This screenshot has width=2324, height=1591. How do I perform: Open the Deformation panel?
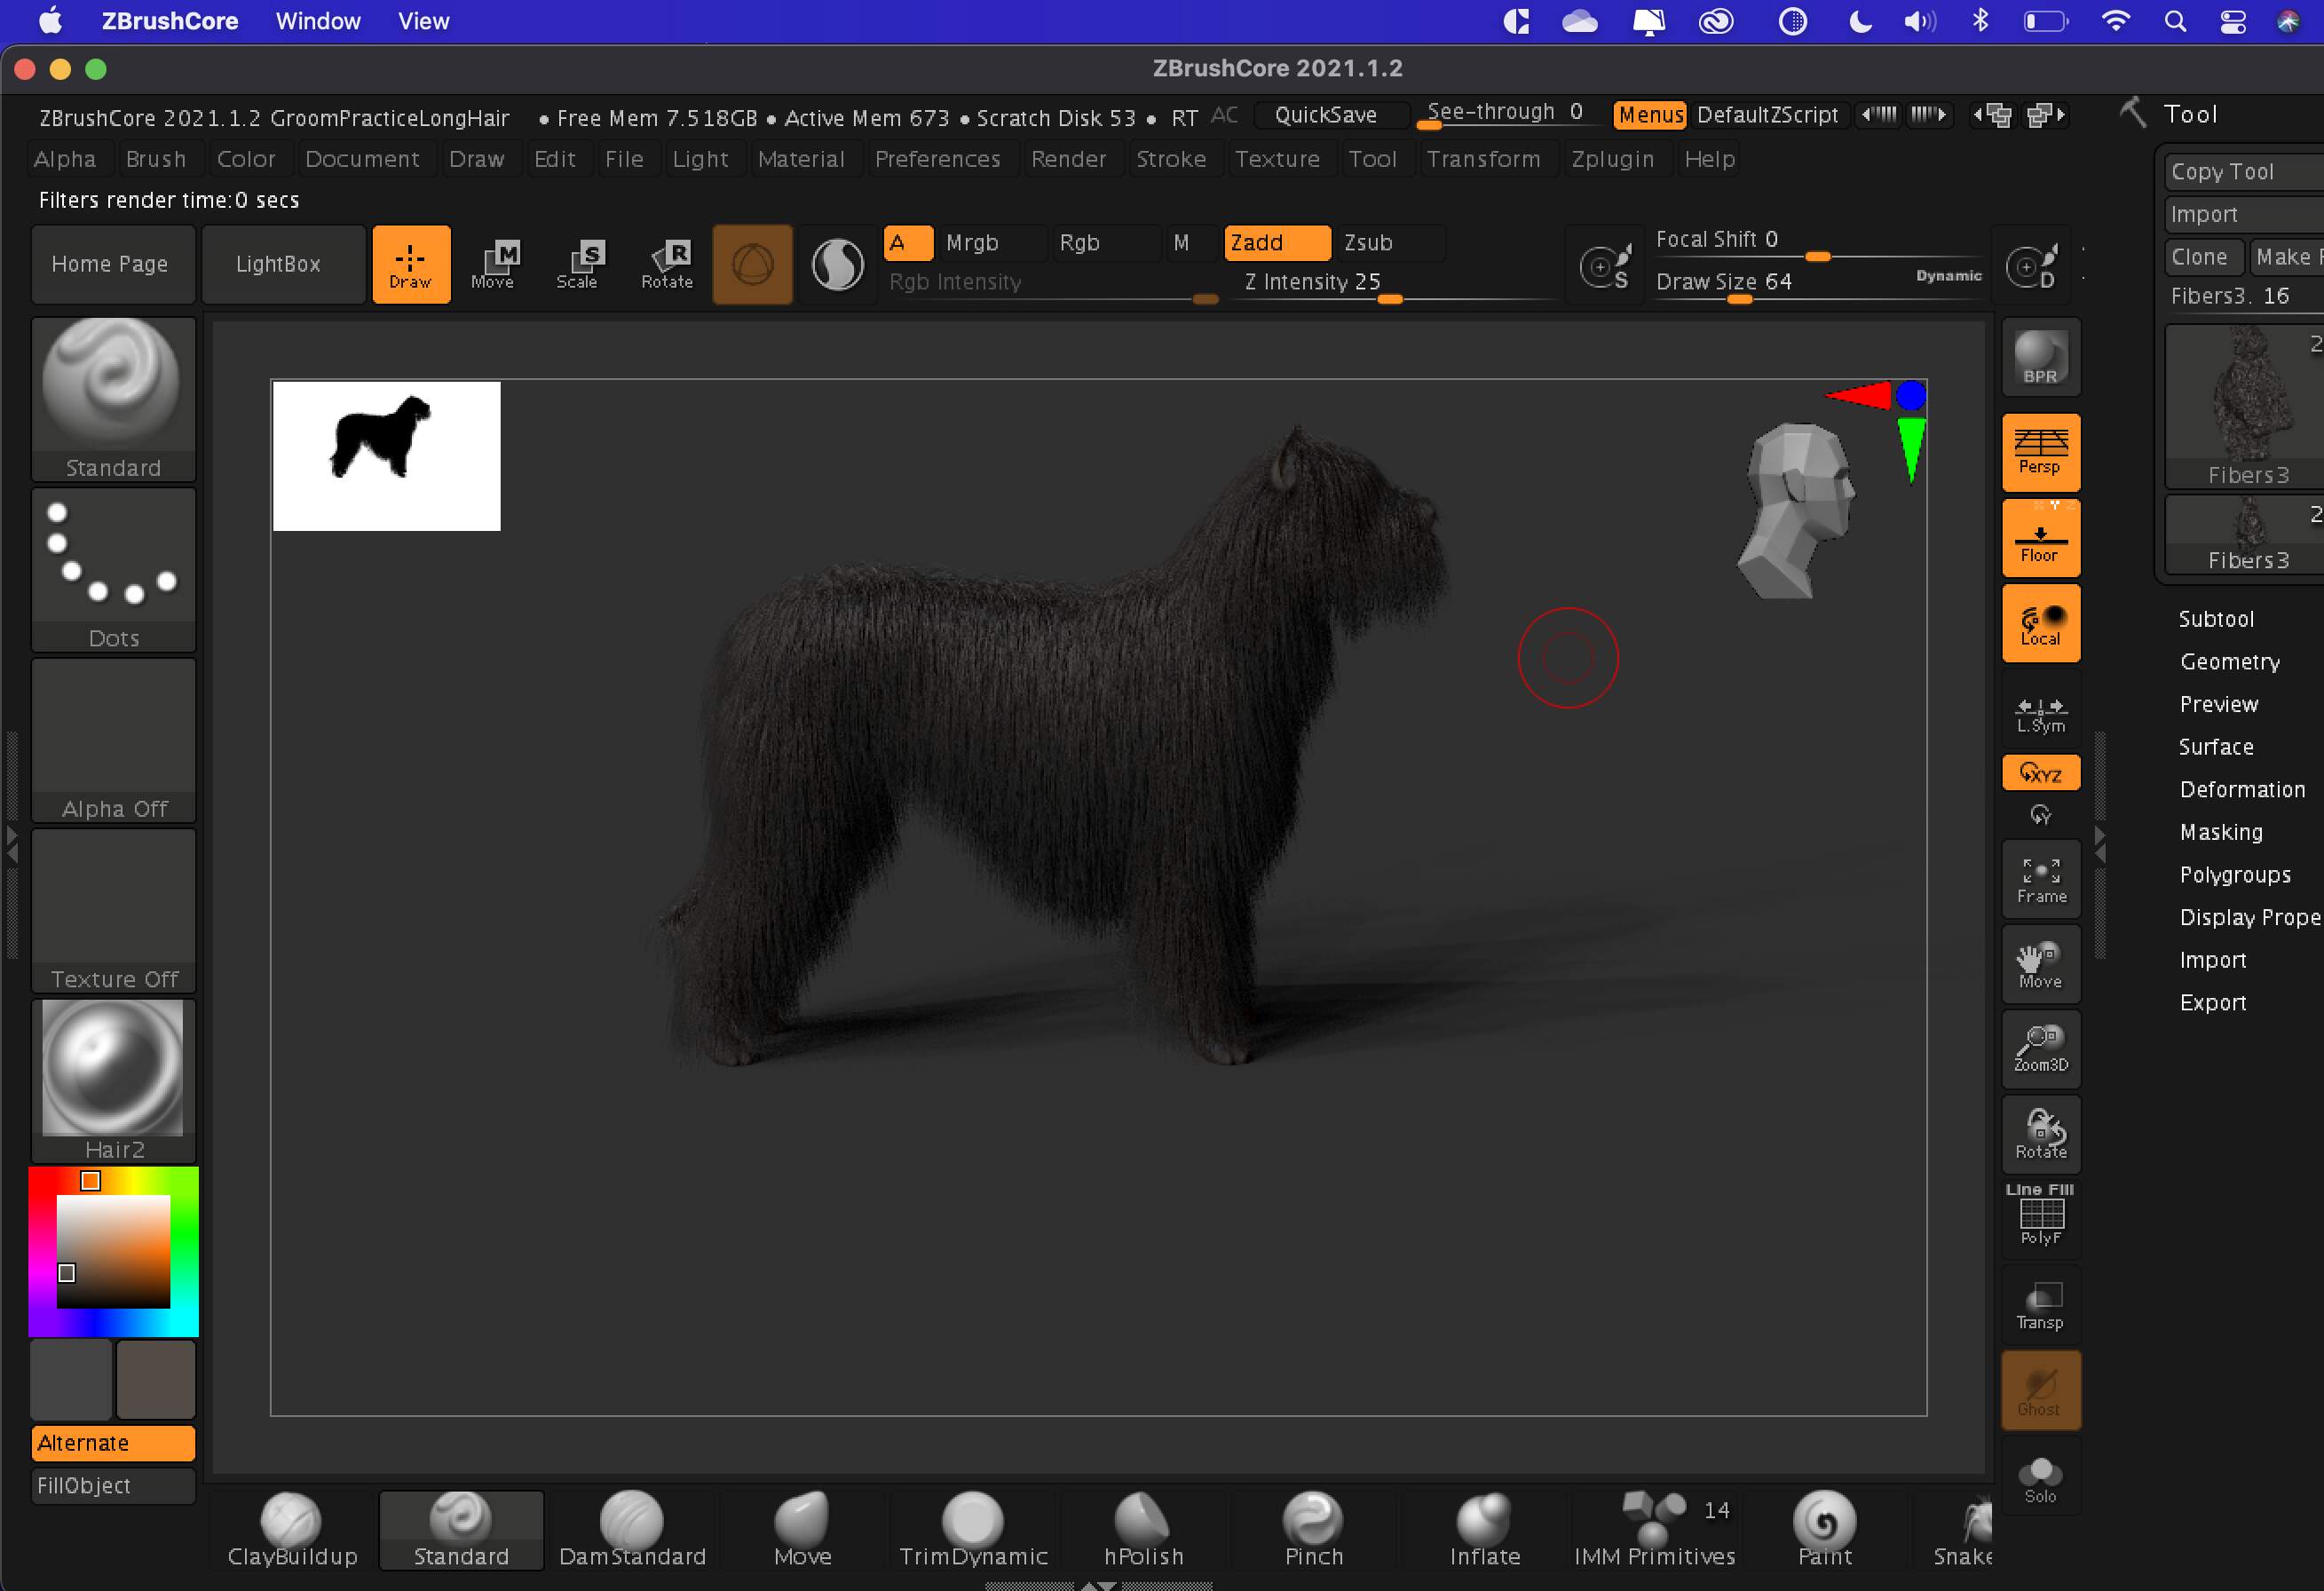pos(2243,789)
